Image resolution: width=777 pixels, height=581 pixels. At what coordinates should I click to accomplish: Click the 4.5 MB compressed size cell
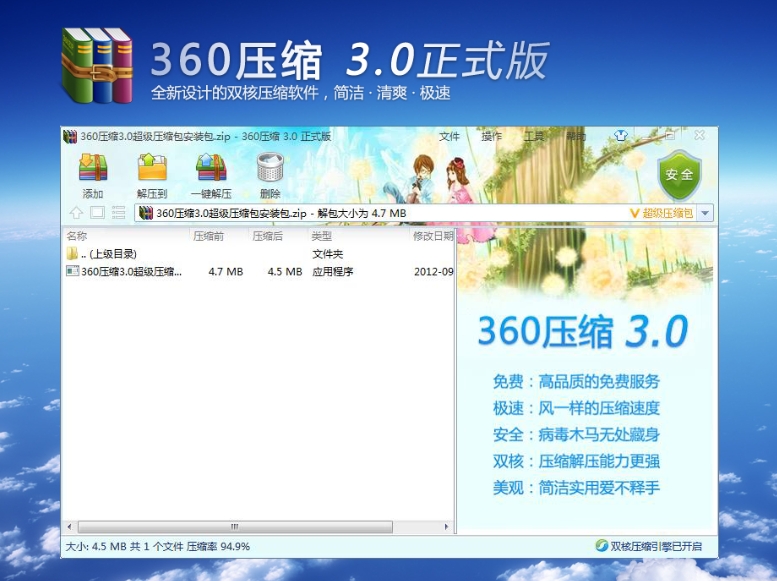[x=285, y=272]
